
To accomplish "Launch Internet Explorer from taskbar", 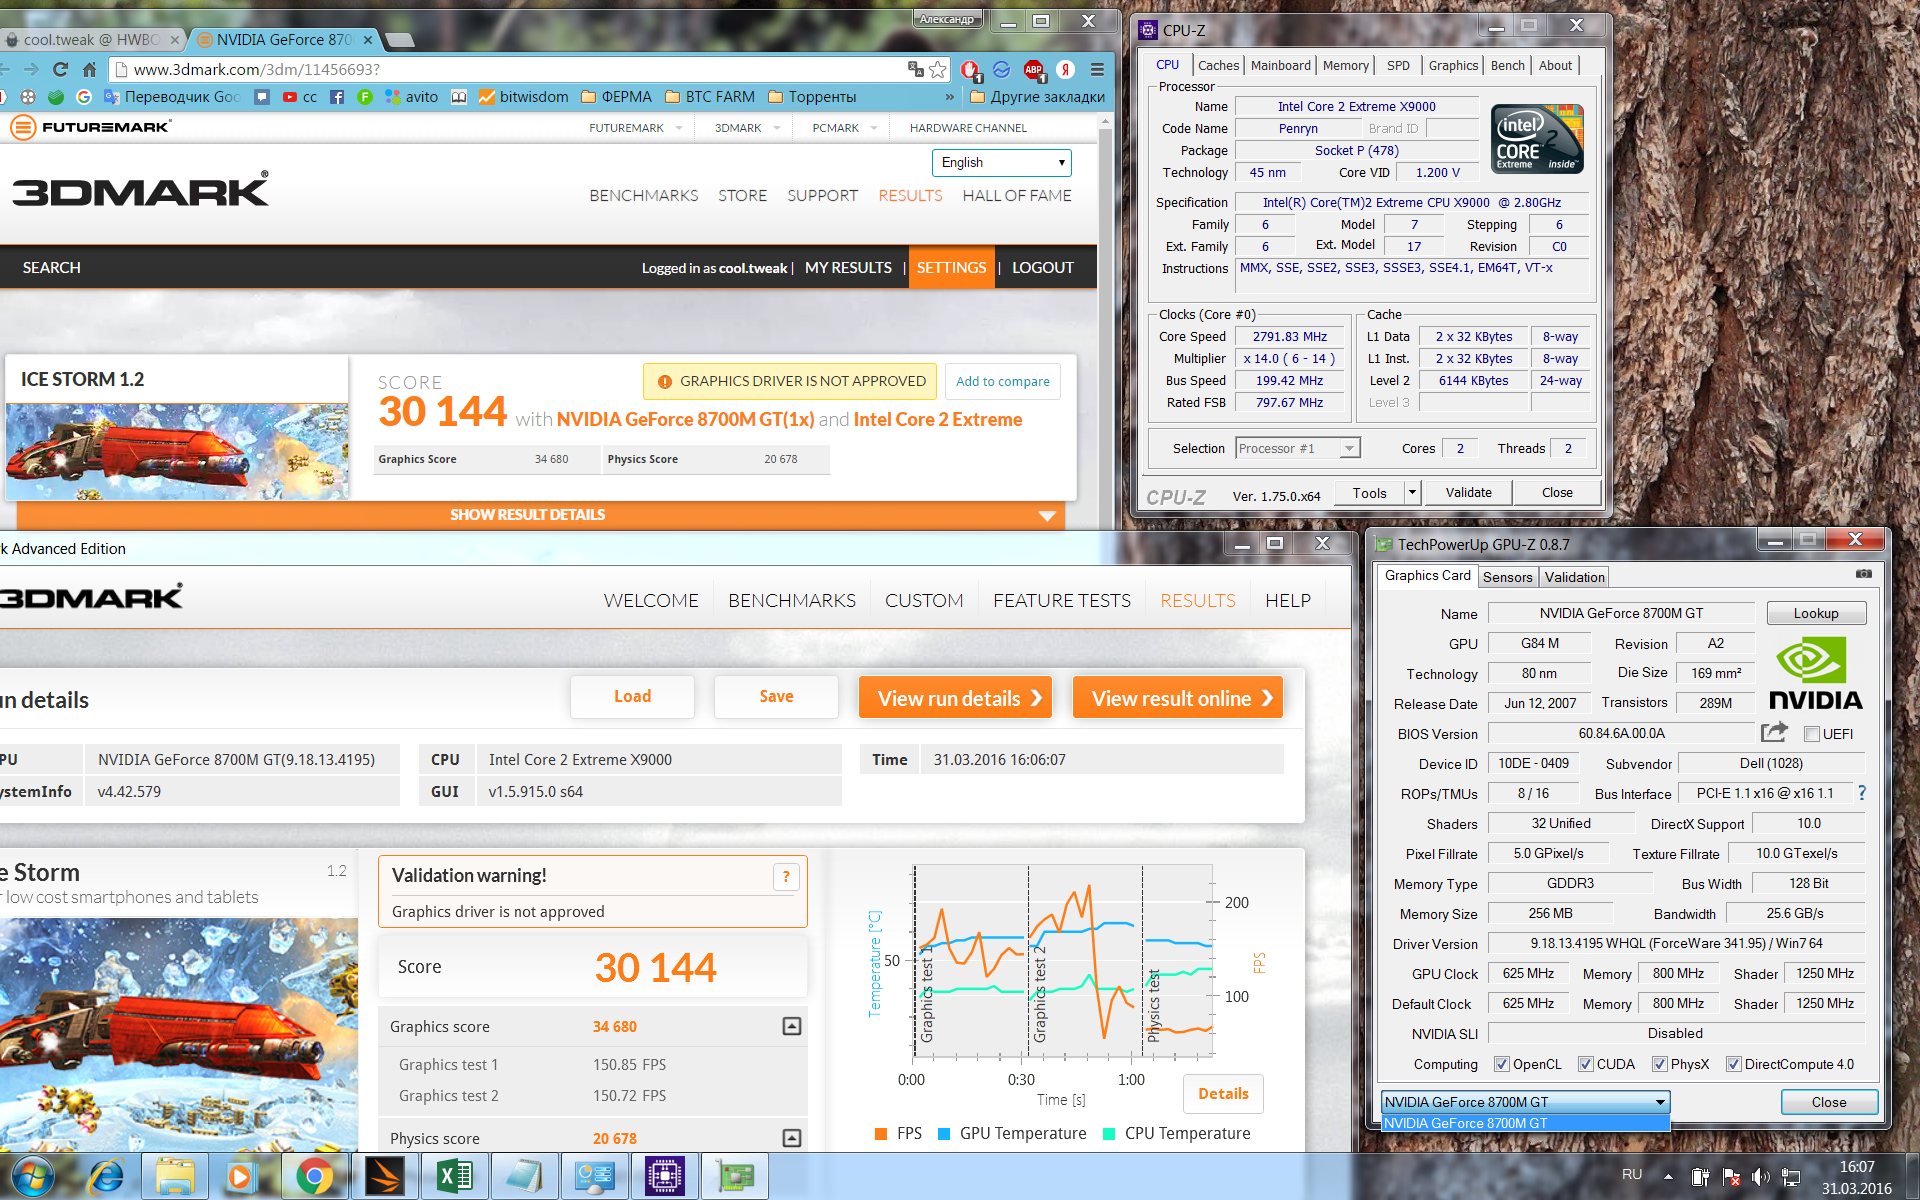I will pos(106,1176).
